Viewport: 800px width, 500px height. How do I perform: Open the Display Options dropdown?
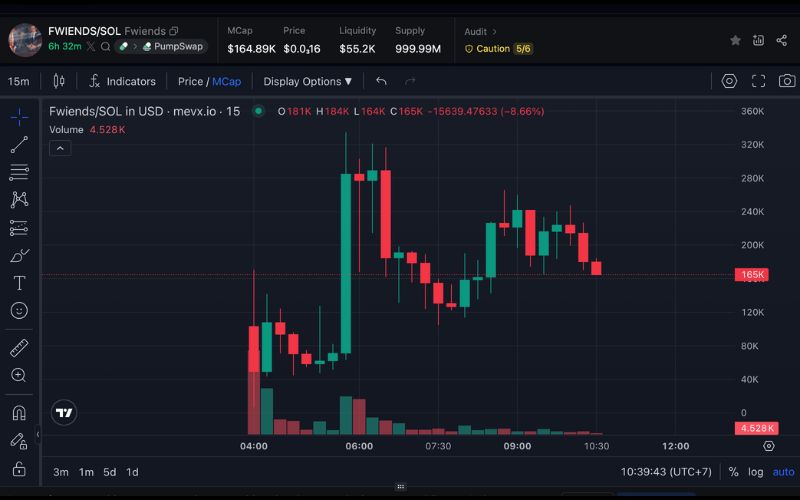pos(307,81)
